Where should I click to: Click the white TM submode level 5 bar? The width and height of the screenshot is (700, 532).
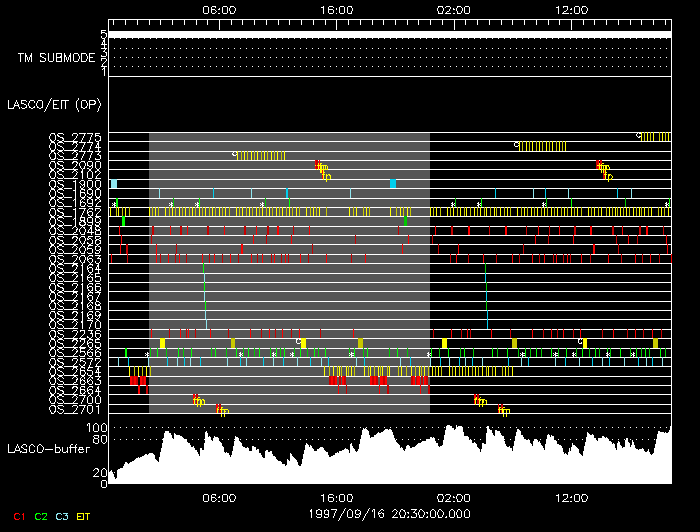[x=388, y=34]
